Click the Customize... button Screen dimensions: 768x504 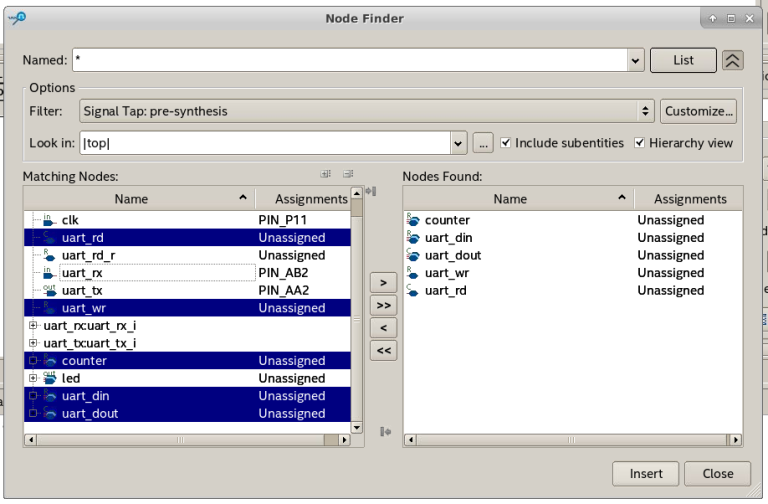pos(699,111)
